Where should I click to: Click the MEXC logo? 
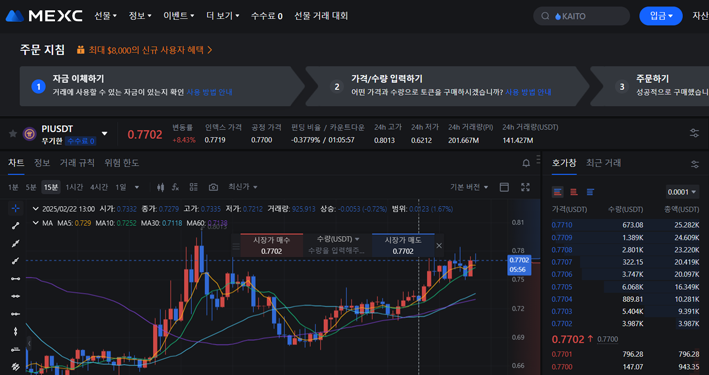point(44,16)
